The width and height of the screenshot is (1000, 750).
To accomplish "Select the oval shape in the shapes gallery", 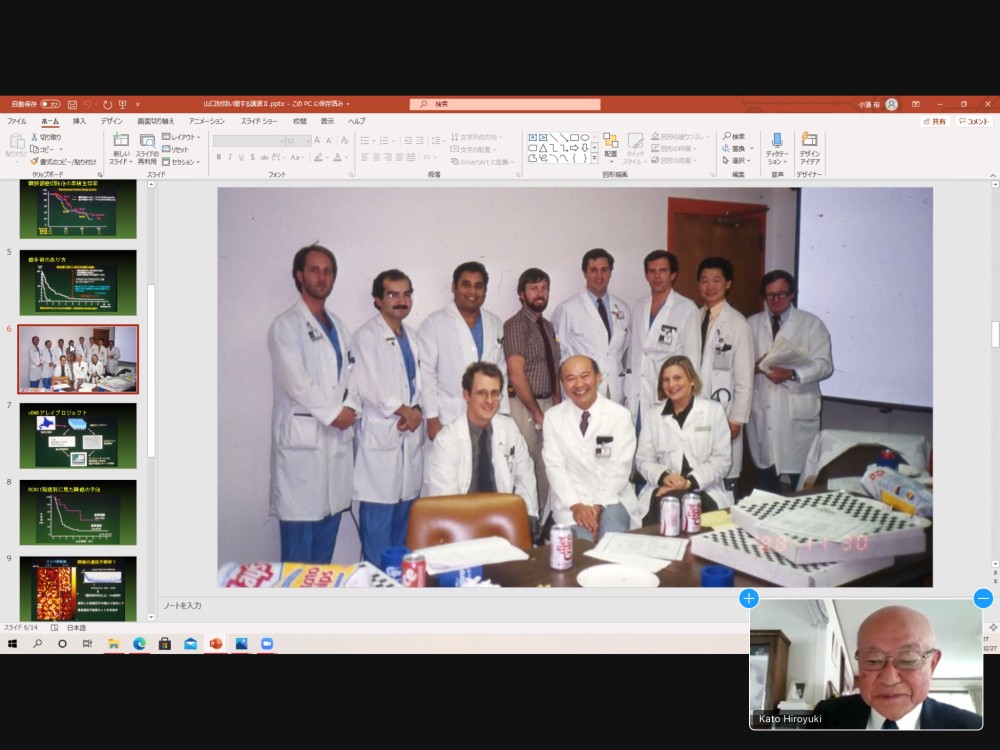I will click(x=585, y=137).
